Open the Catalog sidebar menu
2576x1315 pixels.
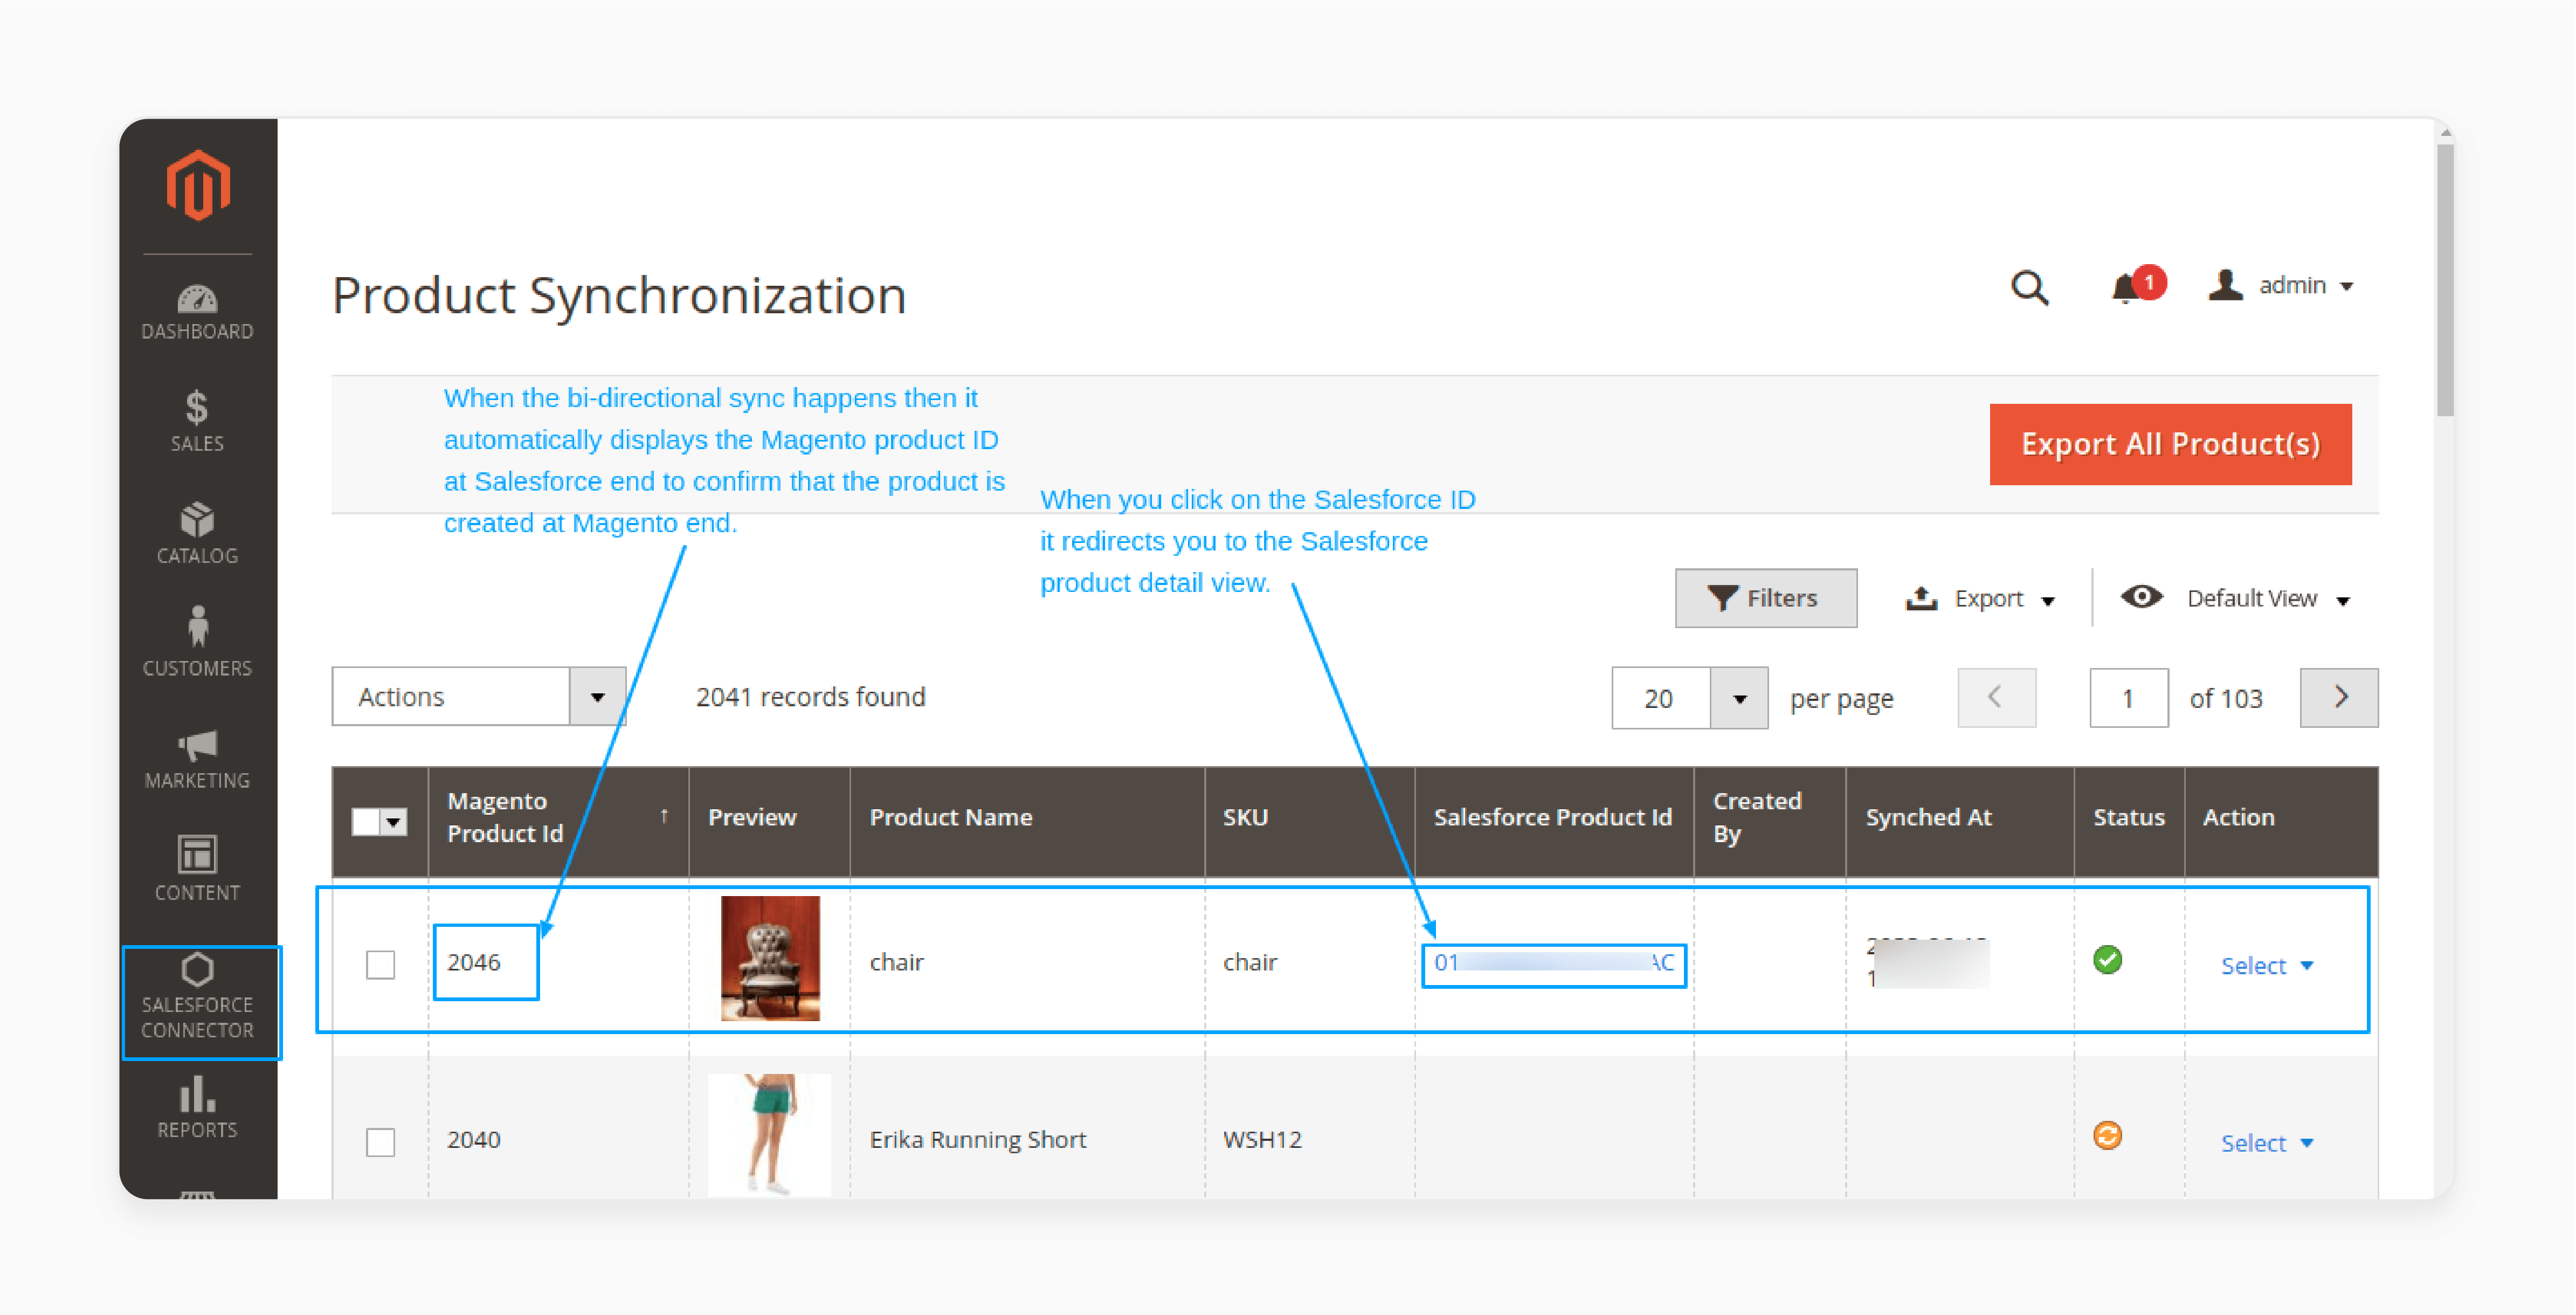(x=198, y=534)
